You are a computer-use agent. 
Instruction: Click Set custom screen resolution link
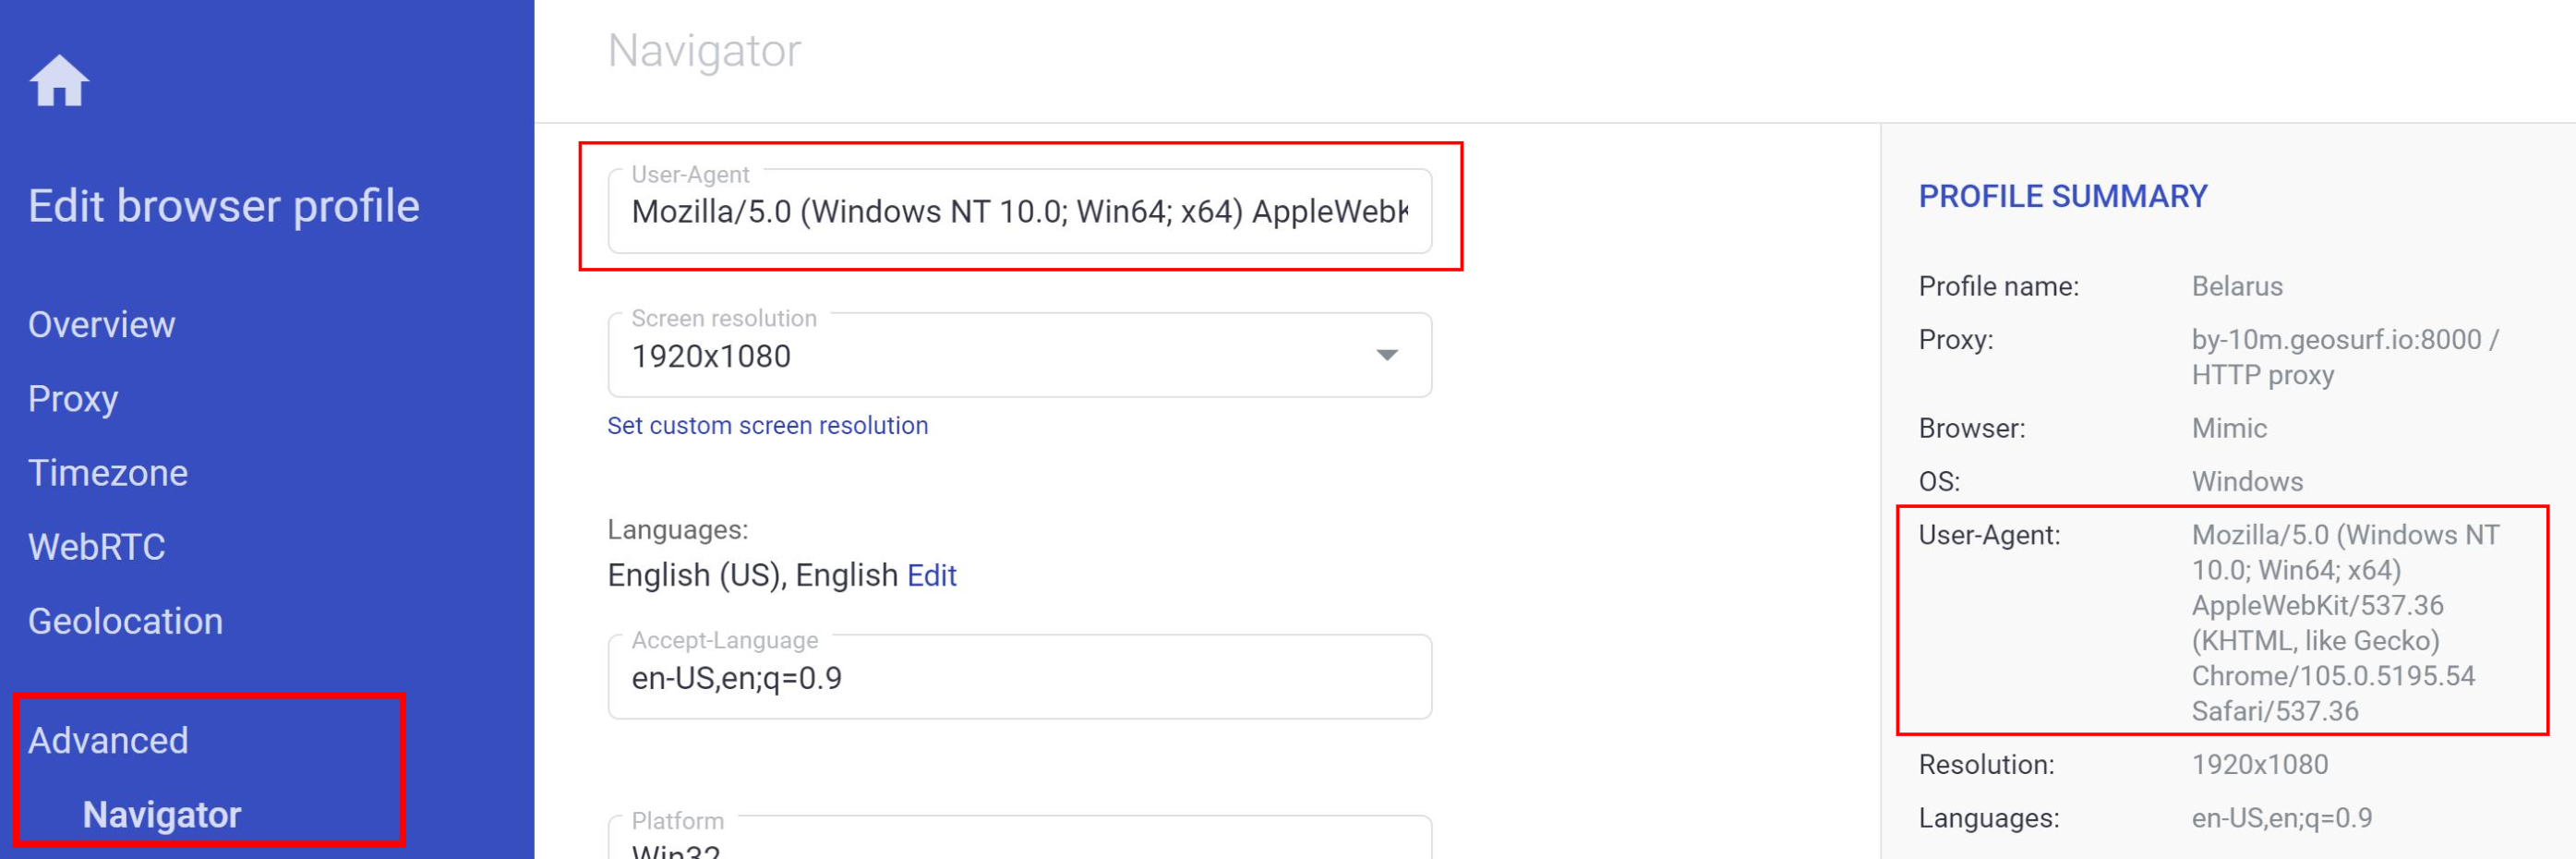click(x=767, y=425)
